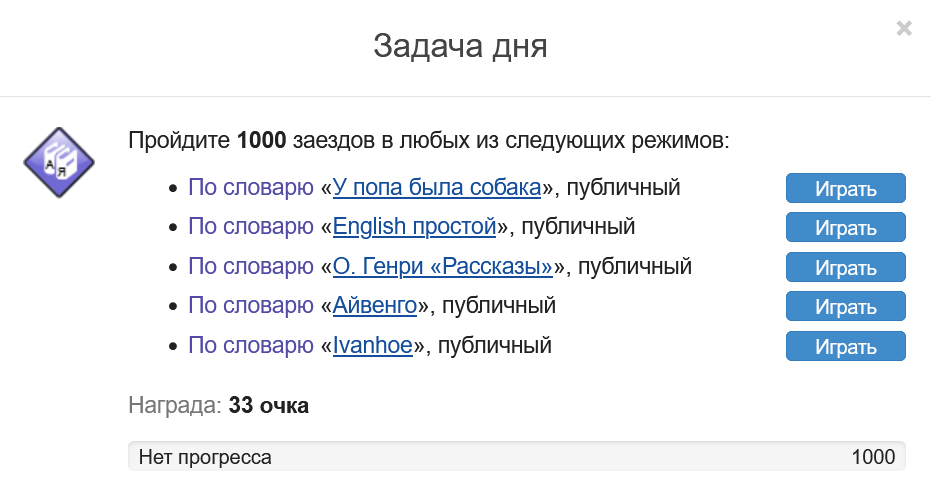Open the «Ivanhoe» dictionary link
Screen dimensions: 931x495
pos(373,346)
